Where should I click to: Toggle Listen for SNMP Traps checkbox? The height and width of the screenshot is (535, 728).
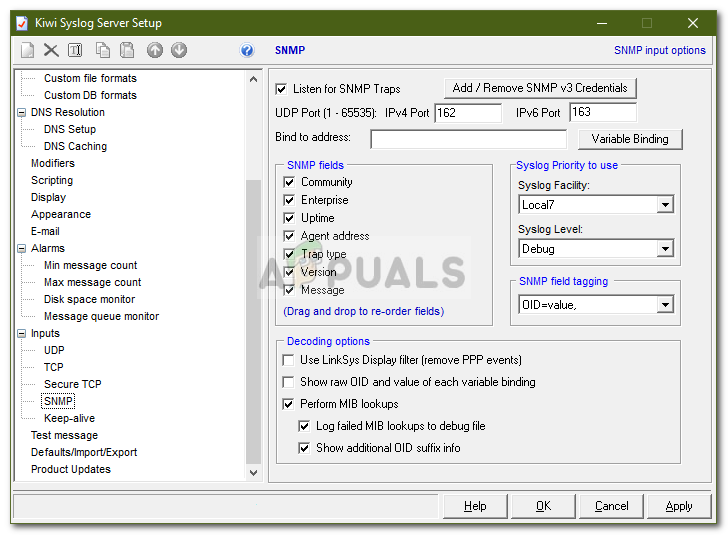281,89
